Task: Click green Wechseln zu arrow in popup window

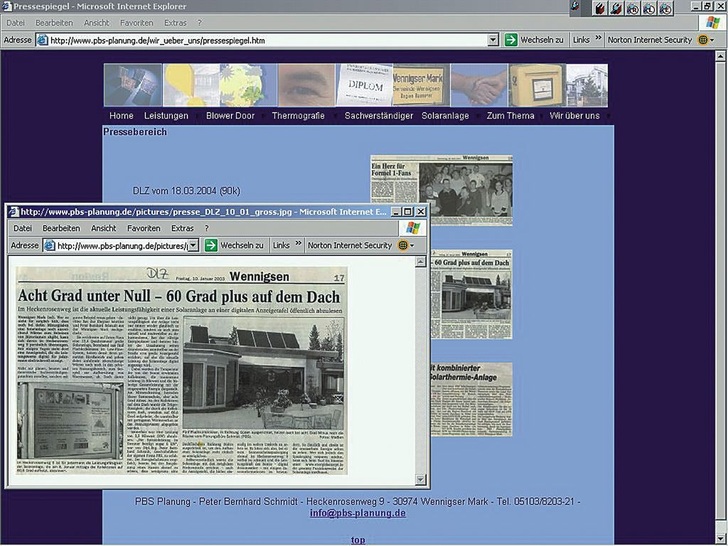Action: click(x=211, y=245)
